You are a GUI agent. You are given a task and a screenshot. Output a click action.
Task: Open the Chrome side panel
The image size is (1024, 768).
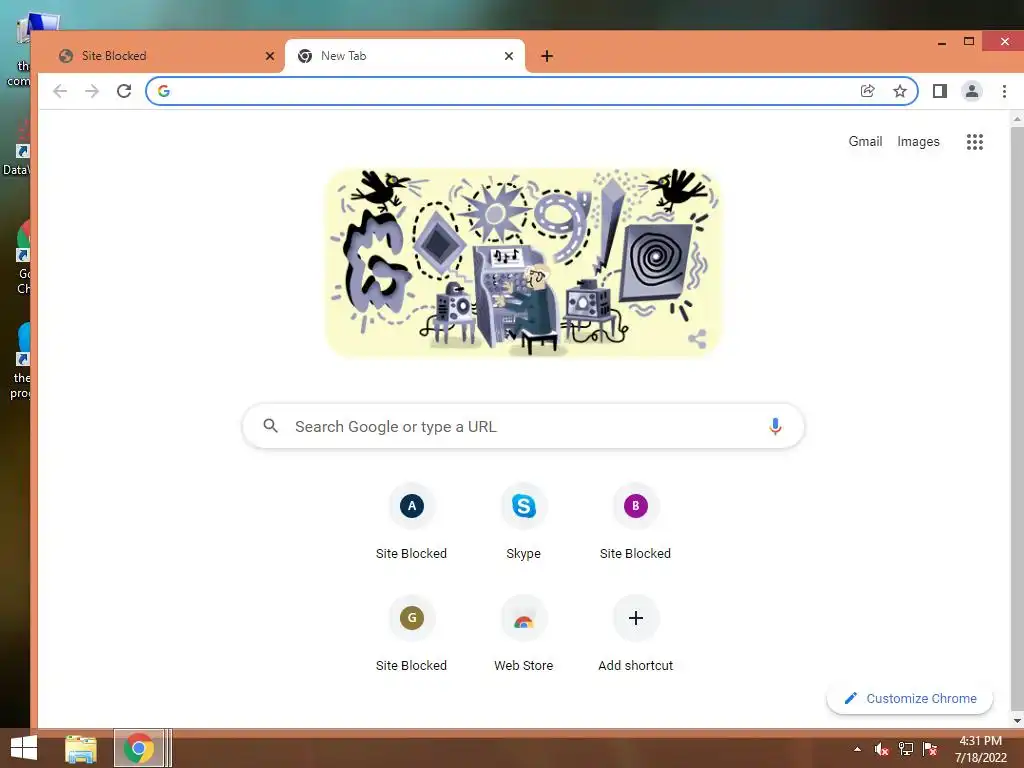click(x=940, y=91)
